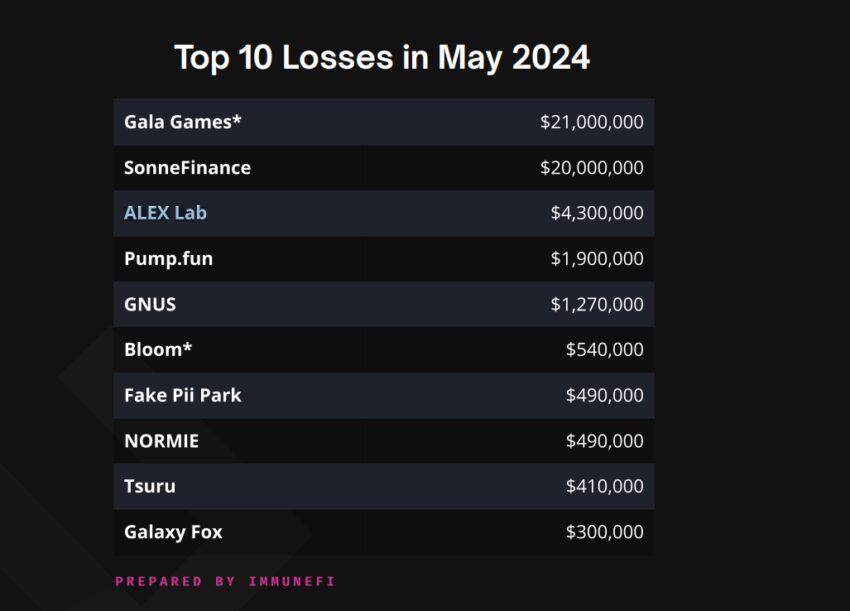Screen dimensions: 850x611
Task: Click the SonneFinance entry
Action: (188, 168)
